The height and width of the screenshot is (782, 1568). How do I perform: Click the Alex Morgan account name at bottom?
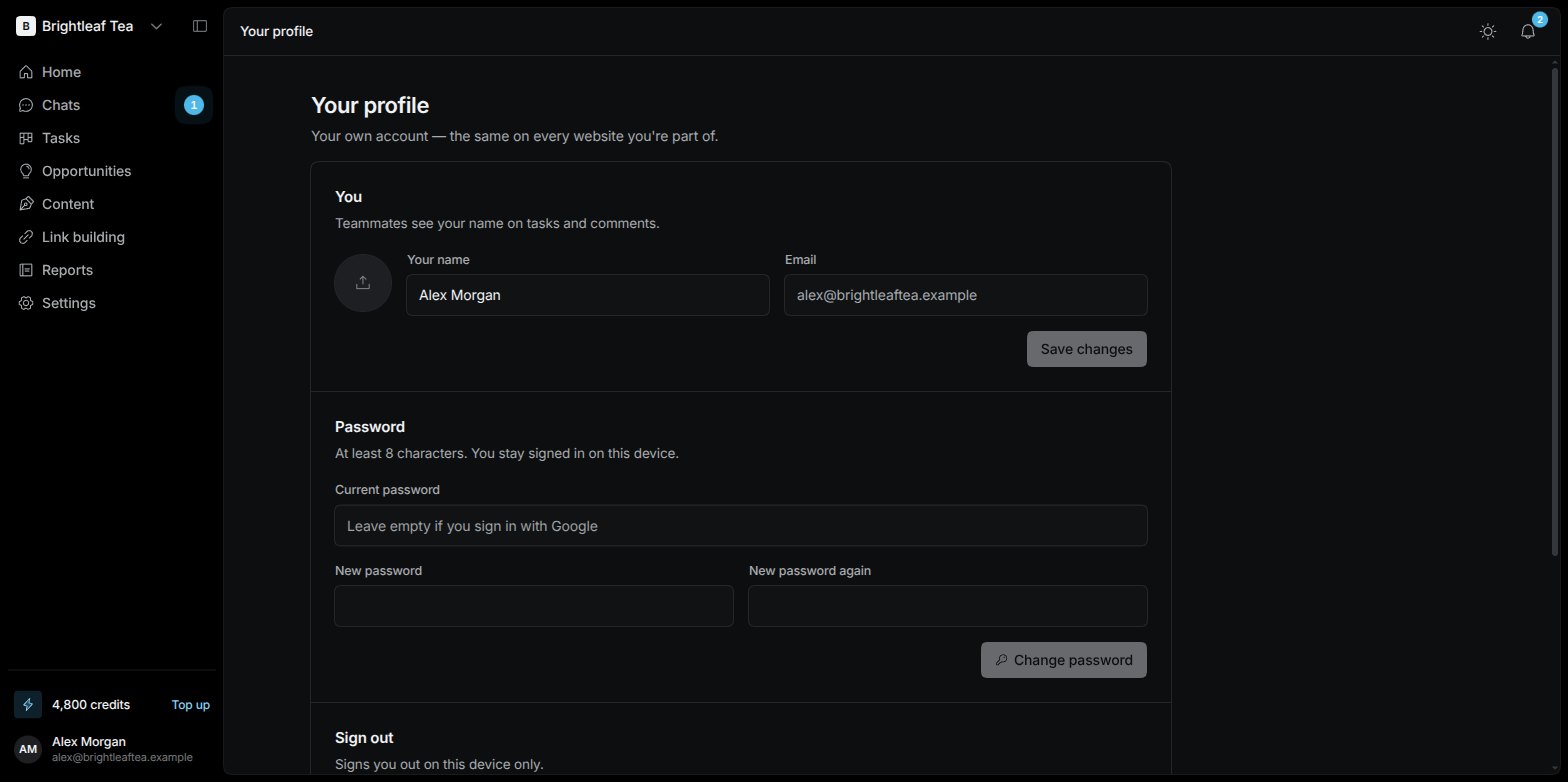pos(89,742)
